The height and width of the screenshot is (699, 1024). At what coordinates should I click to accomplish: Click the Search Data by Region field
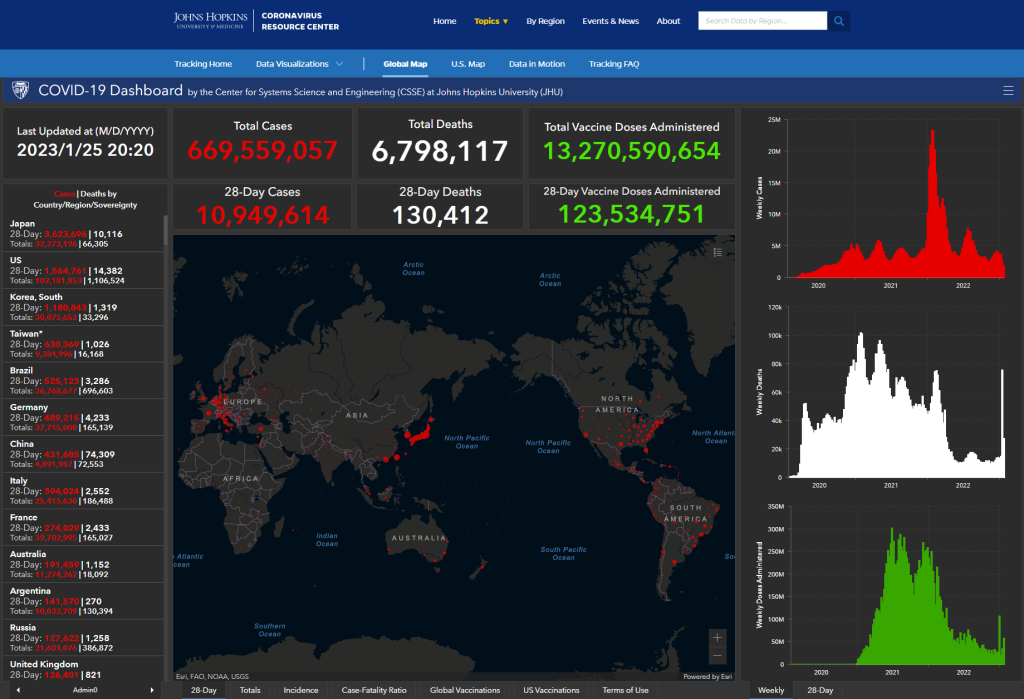tap(762, 21)
